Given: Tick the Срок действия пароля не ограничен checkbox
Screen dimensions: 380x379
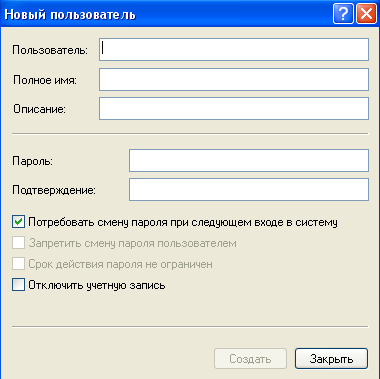Looking at the screenshot, I should pos(18,264).
